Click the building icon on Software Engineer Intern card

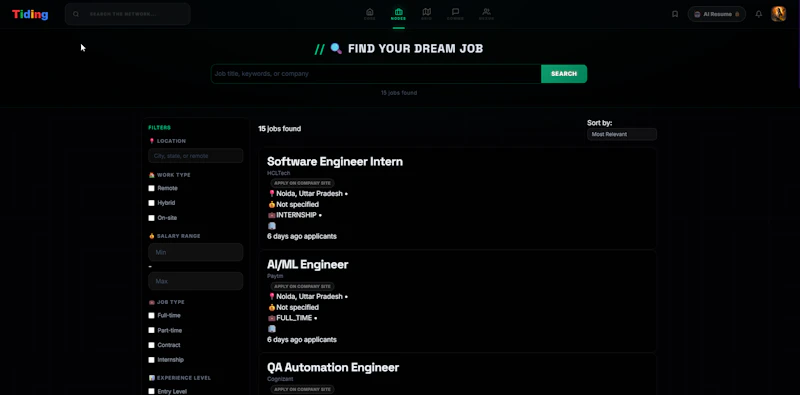tap(272, 226)
